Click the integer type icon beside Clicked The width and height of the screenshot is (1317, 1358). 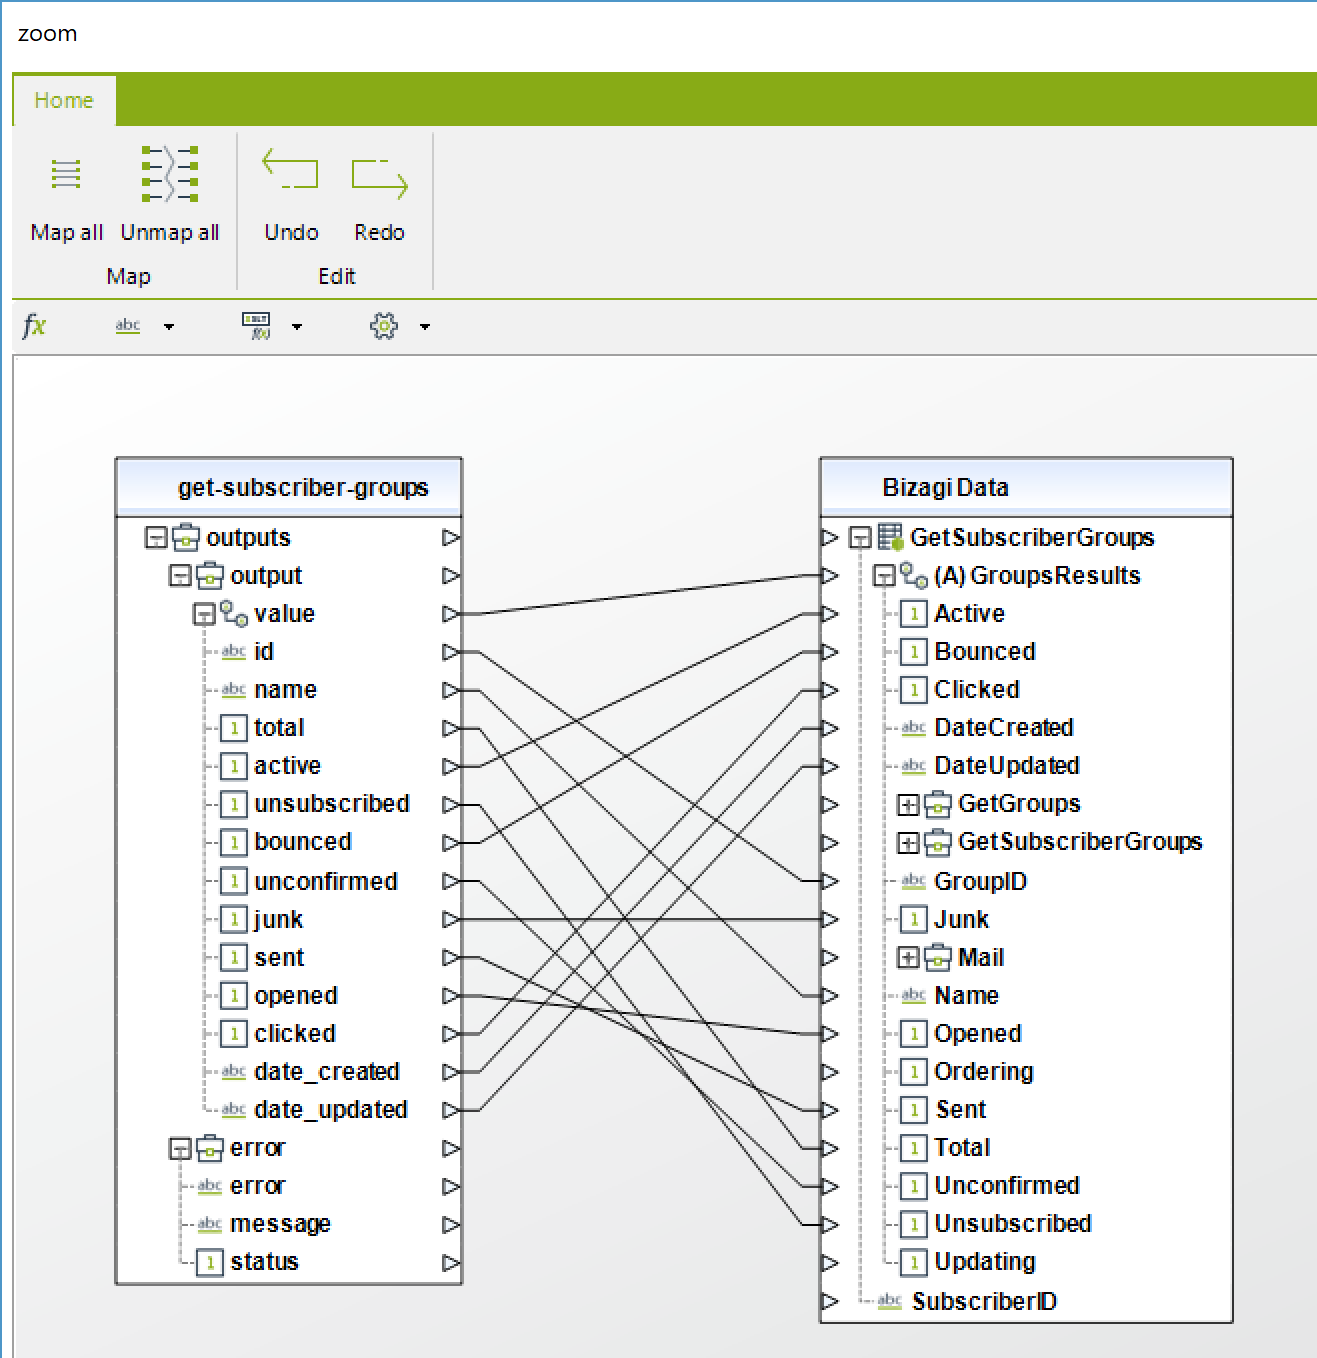(914, 690)
